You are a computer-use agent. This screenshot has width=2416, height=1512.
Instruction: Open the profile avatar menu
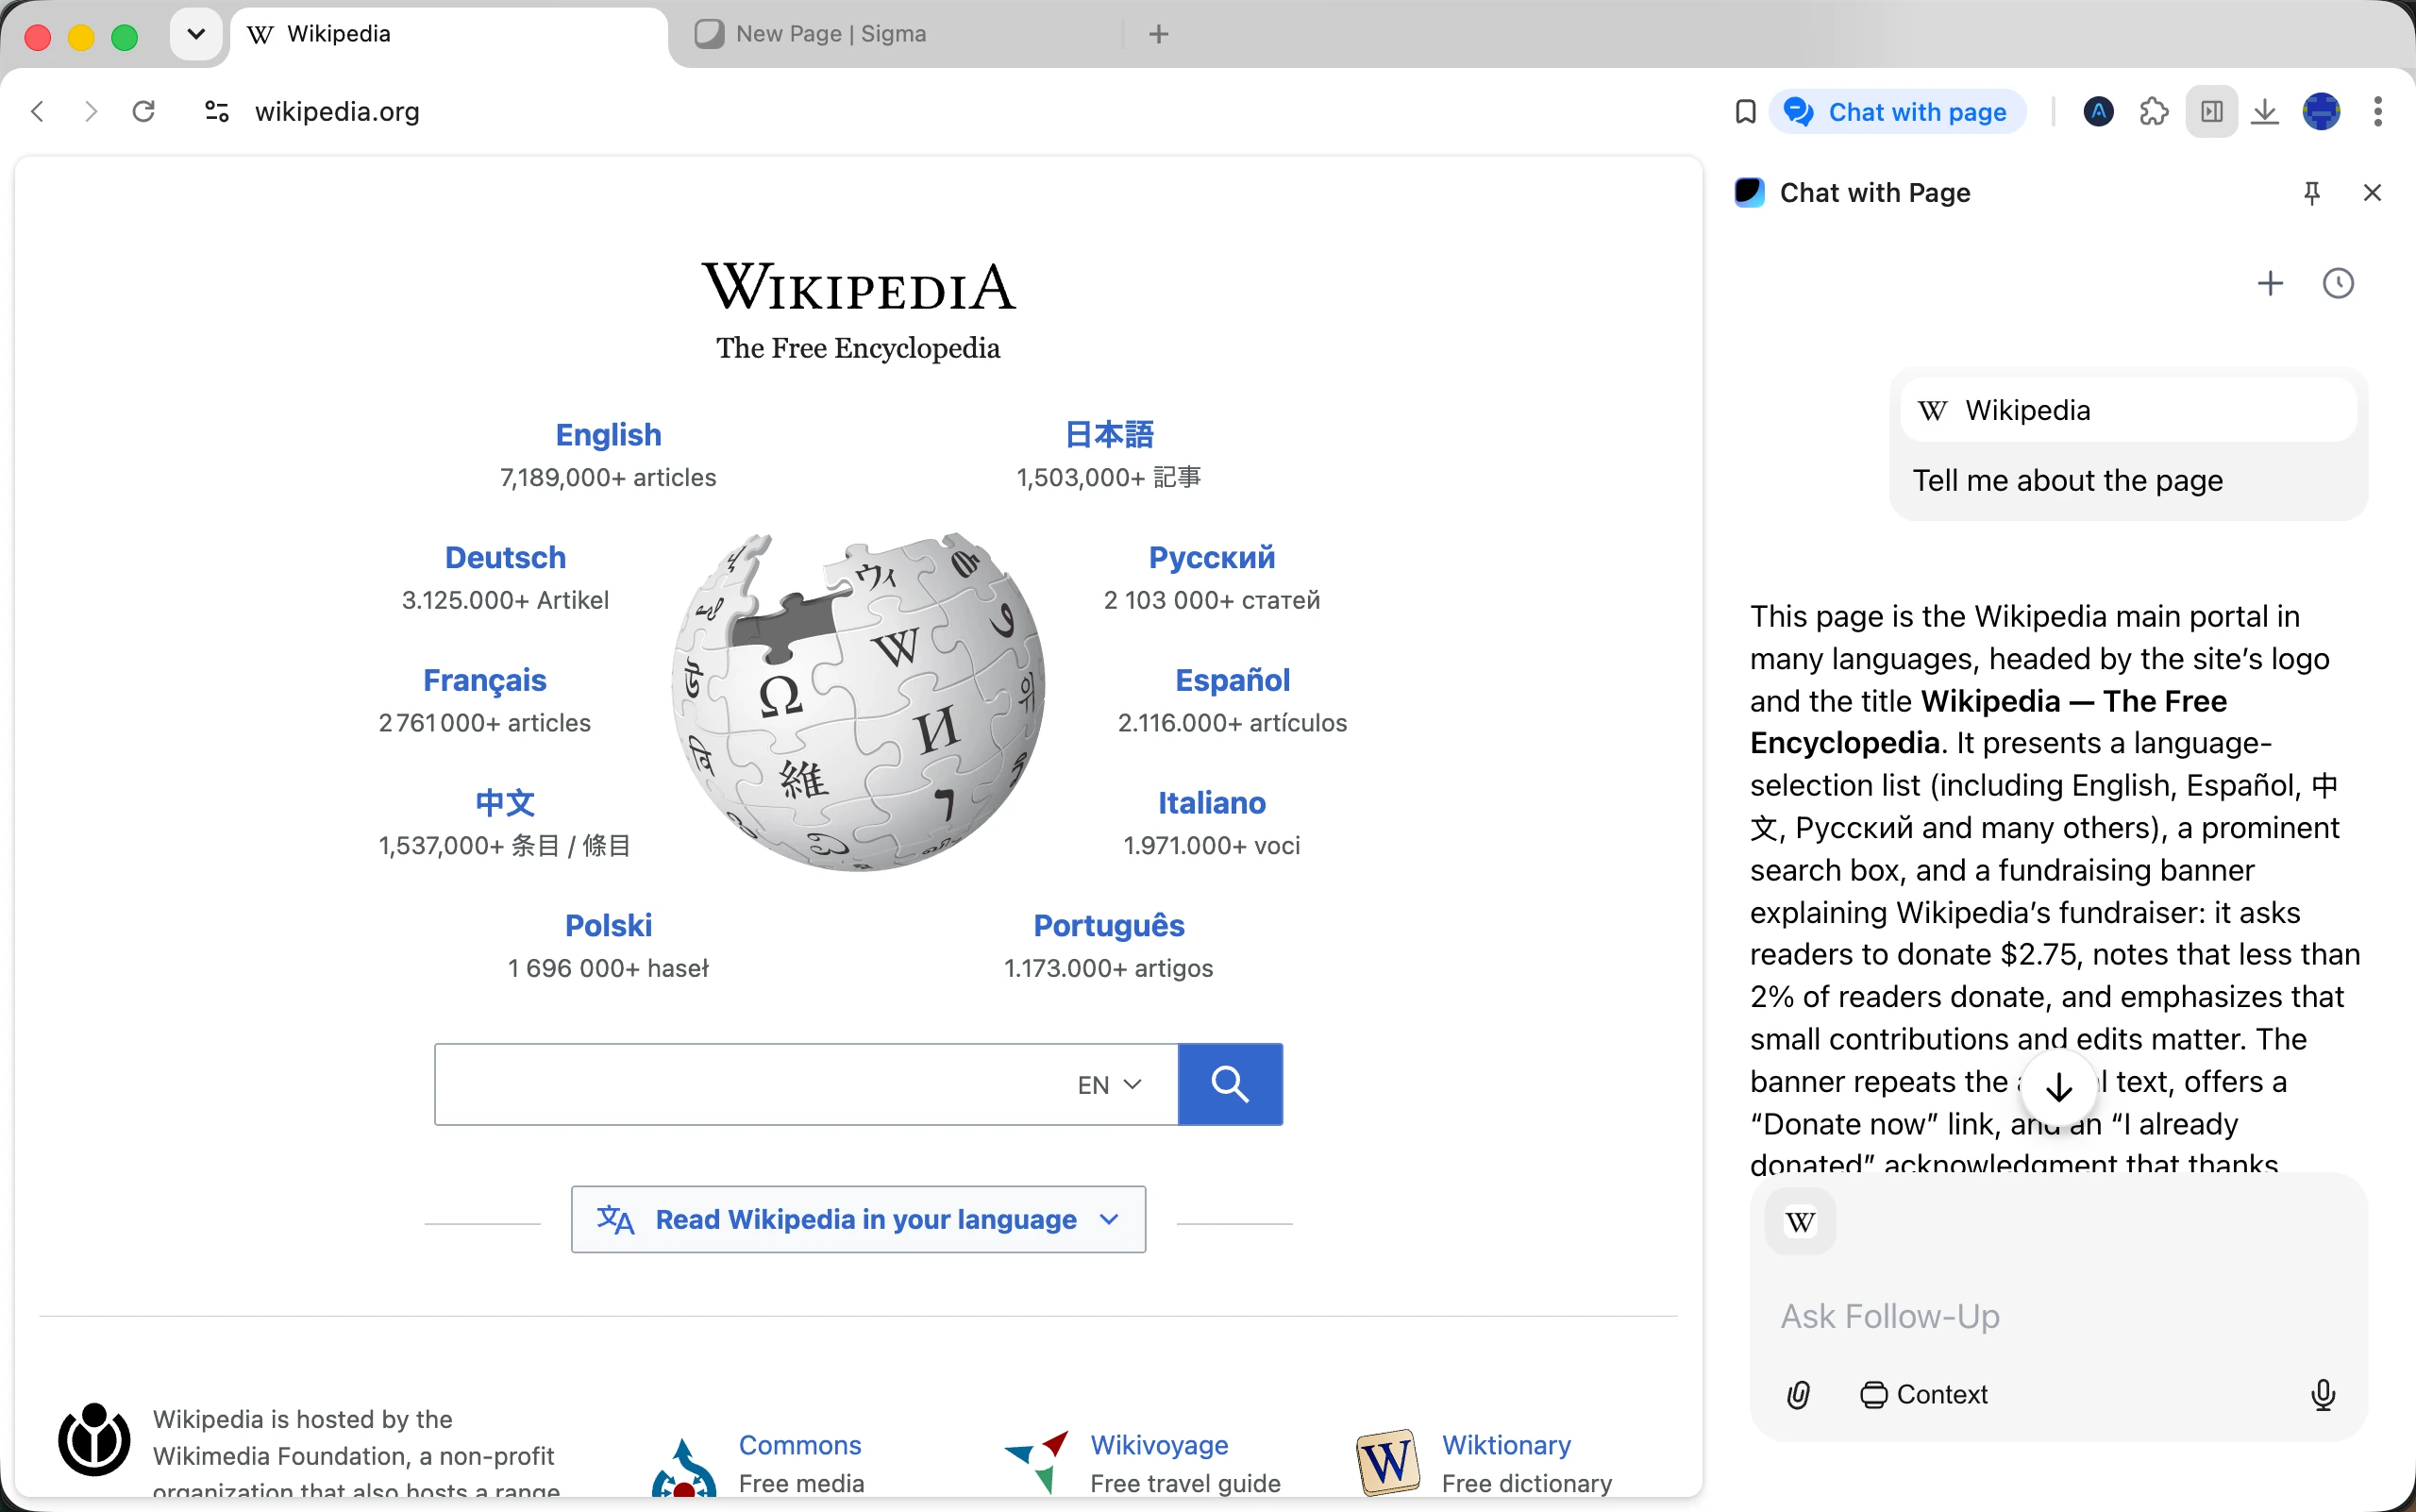coord(2321,112)
